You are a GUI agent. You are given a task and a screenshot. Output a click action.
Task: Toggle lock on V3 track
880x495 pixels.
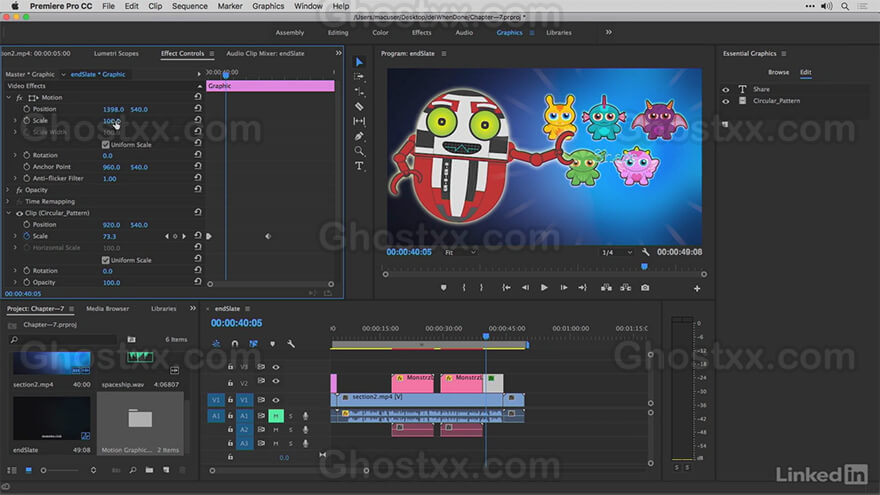[x=230, y=367]
